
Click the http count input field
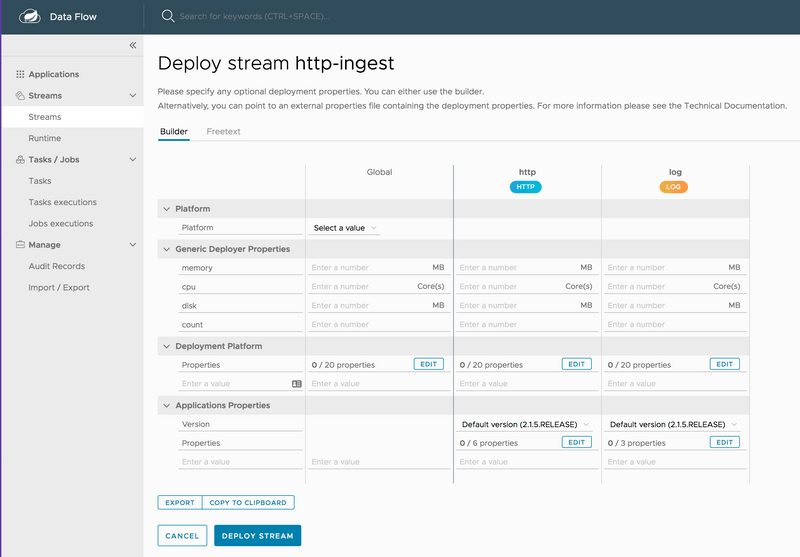(527, 324)
